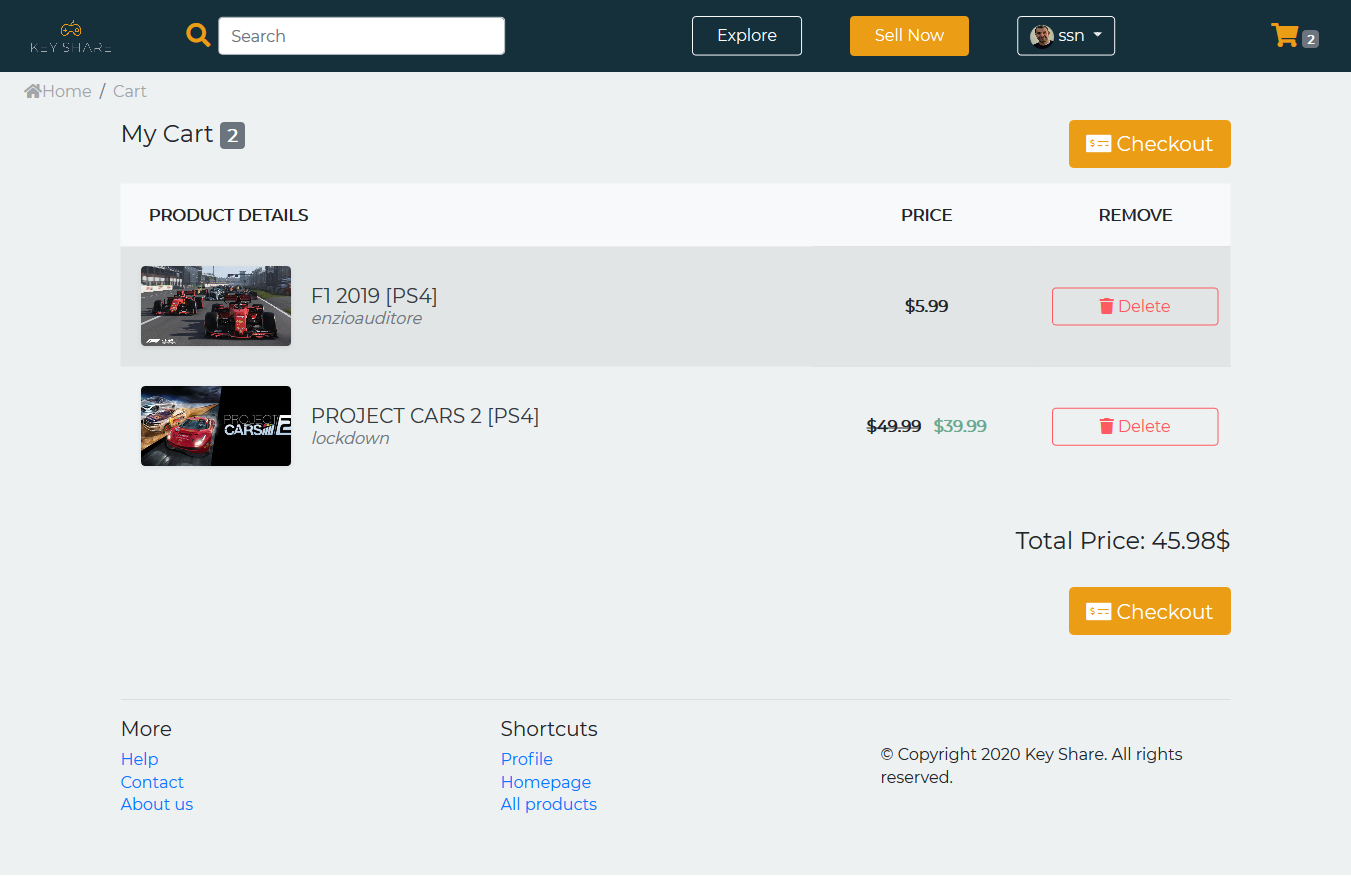Viewport: 1351px width, 876px height.
Task: Click the discounted $39.99 price
Action: pyautogui.click(x=960, y=426)
